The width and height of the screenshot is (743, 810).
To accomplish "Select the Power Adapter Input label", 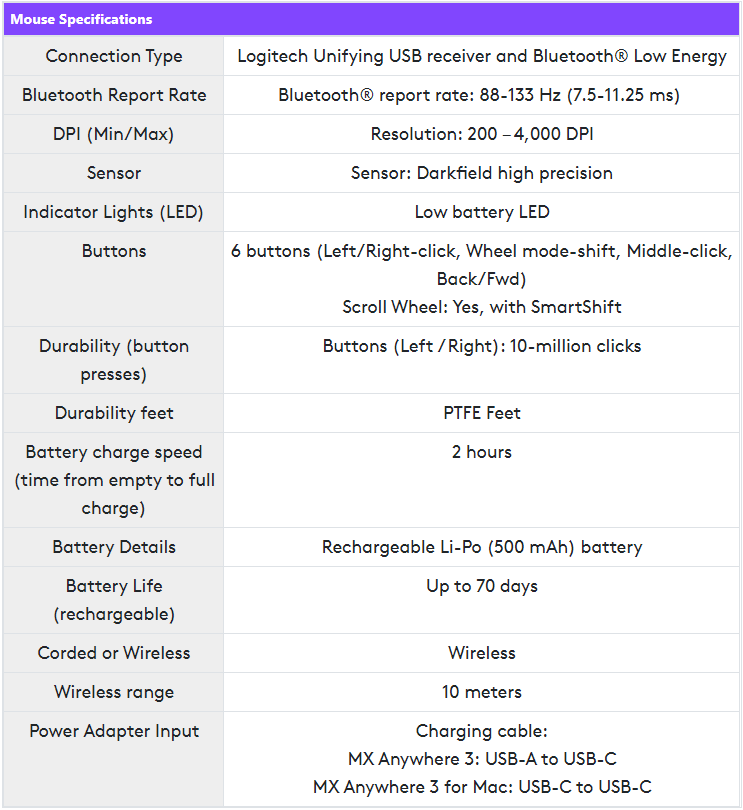I will [x=114, y=731].
